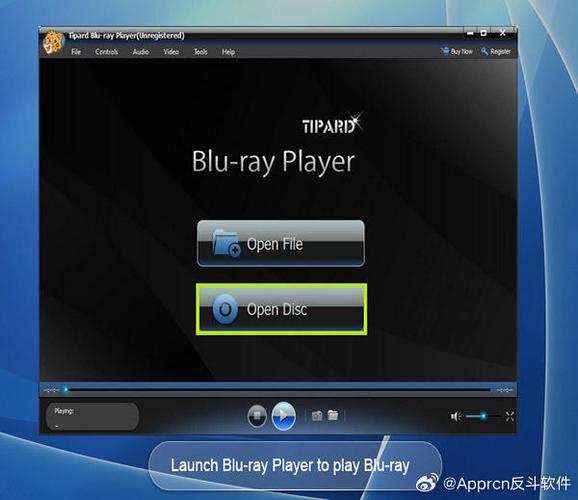Click the Register key icon
Screen dimensions: 578x500
pos(484,51)
